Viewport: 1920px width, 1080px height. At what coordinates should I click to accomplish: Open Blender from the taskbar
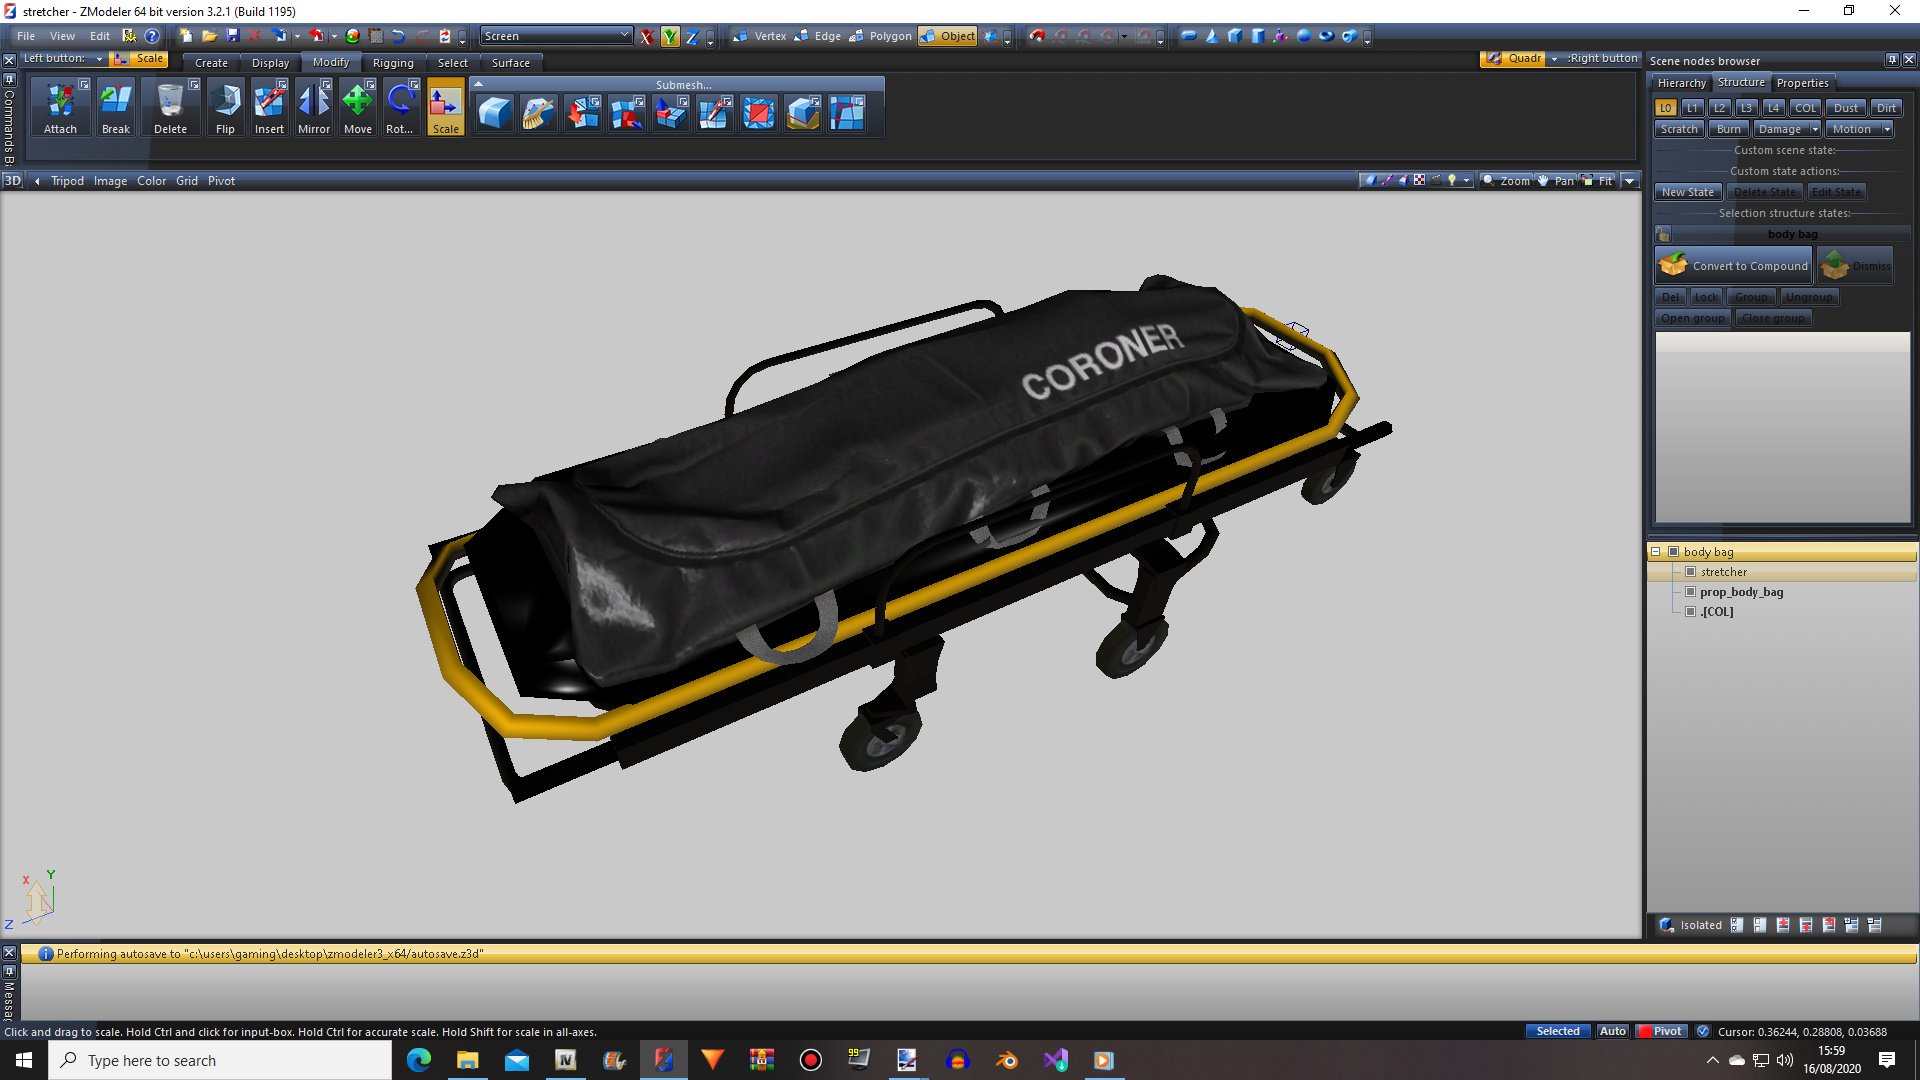click(x=1007, y=1060)
